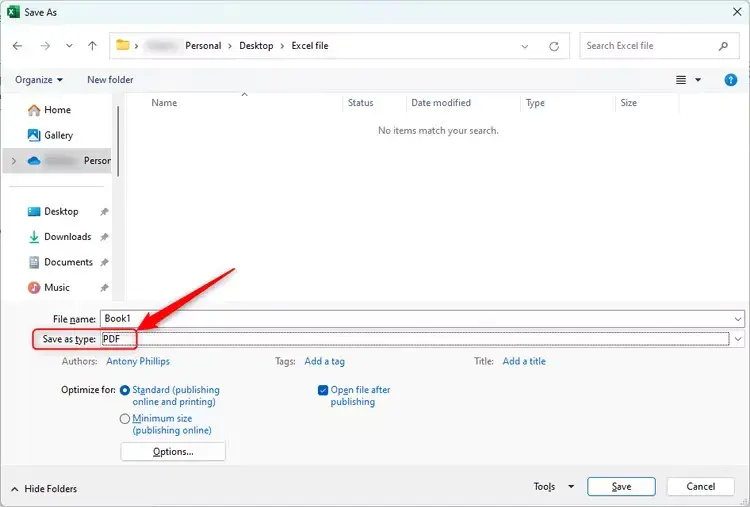750x507 pixels.
Task: Sort by Status column header
Action: point(361,103)
